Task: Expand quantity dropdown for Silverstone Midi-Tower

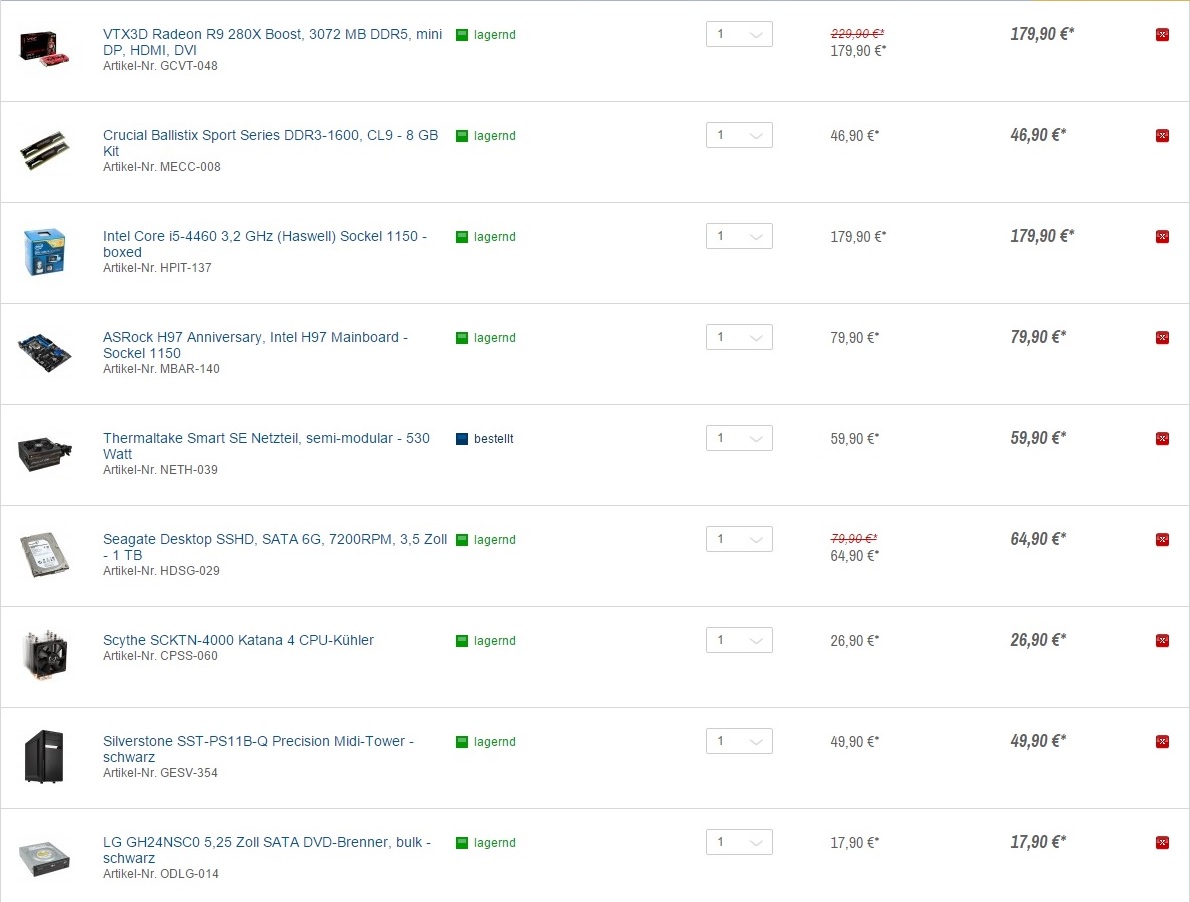Action: 739,740
